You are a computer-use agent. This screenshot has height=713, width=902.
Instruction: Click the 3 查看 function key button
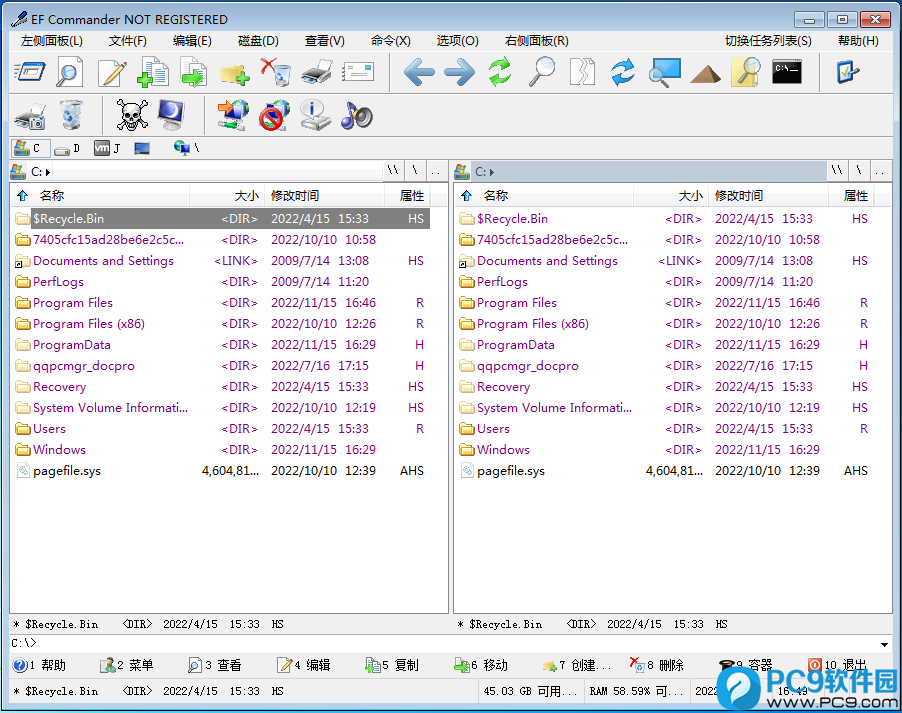pyautogui.click(x=215, y=666)
